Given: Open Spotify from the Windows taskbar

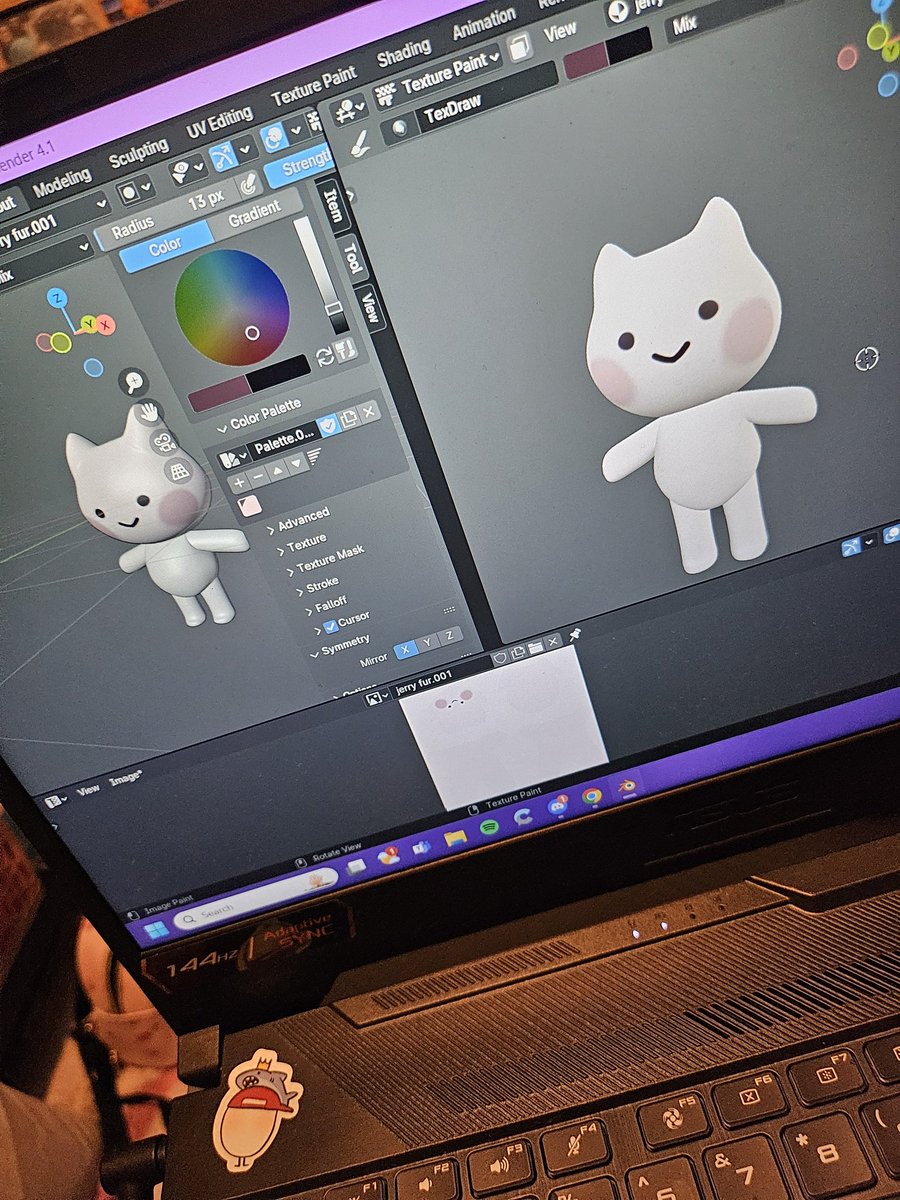Looking at the screenshot, I should pos(490,825).
